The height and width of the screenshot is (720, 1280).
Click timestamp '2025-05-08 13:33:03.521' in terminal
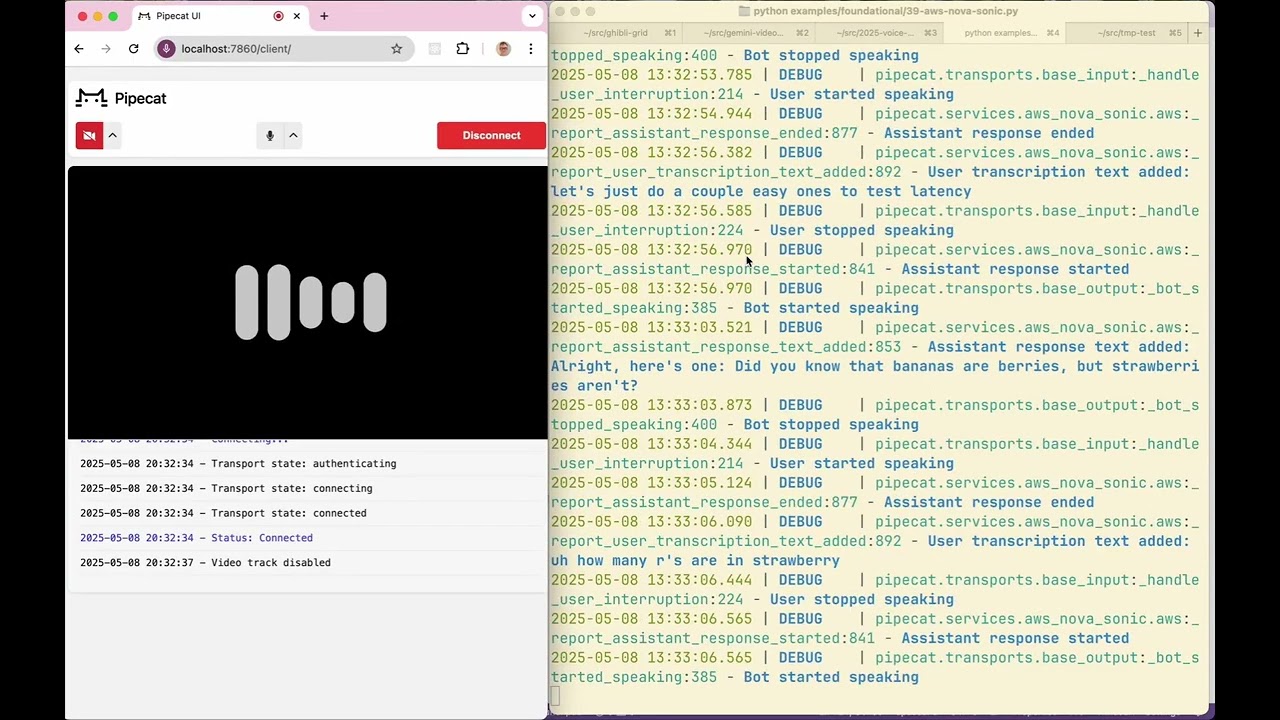coord(651,327)
